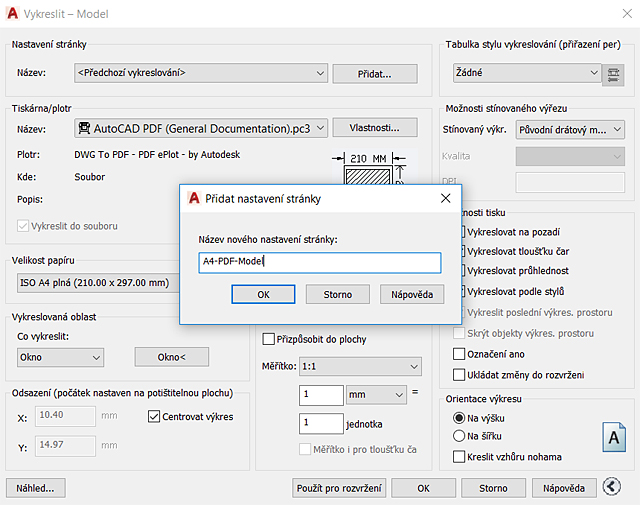The width and height of the screenshot is (640, 505).
Task: Click the Přidat... button
Action: (x=375, y=74)
